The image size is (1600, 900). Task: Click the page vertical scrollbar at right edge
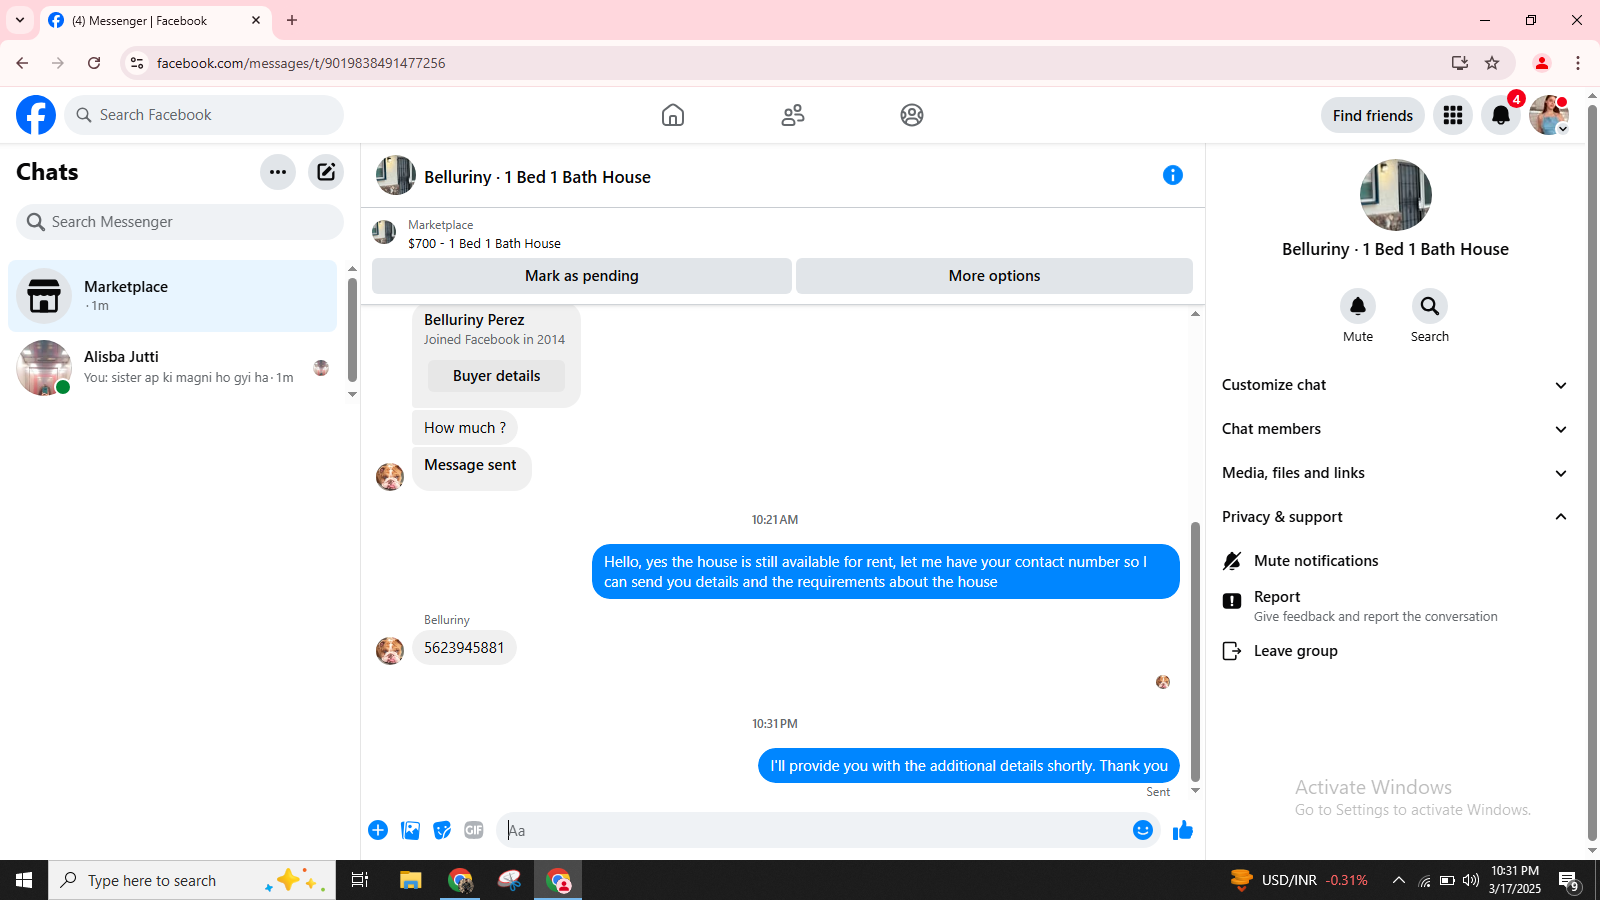point(1592,472)
